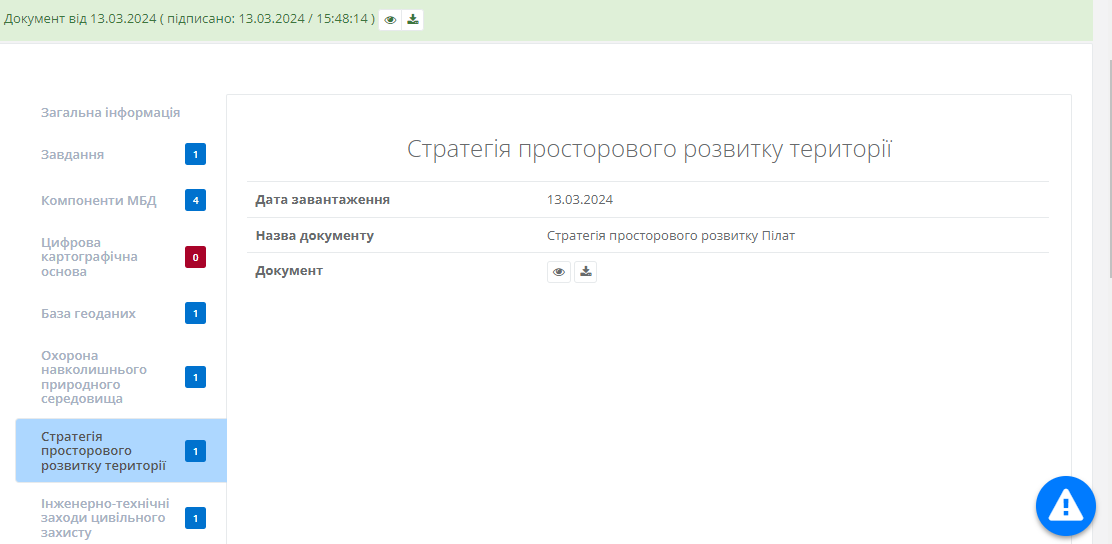Open Охорона навколишнього природного середовища section

click(x=93, y=377)
